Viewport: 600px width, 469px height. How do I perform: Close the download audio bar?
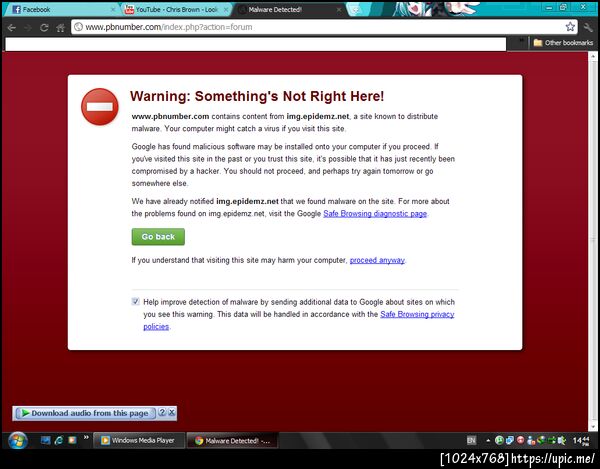click(172, 412)
